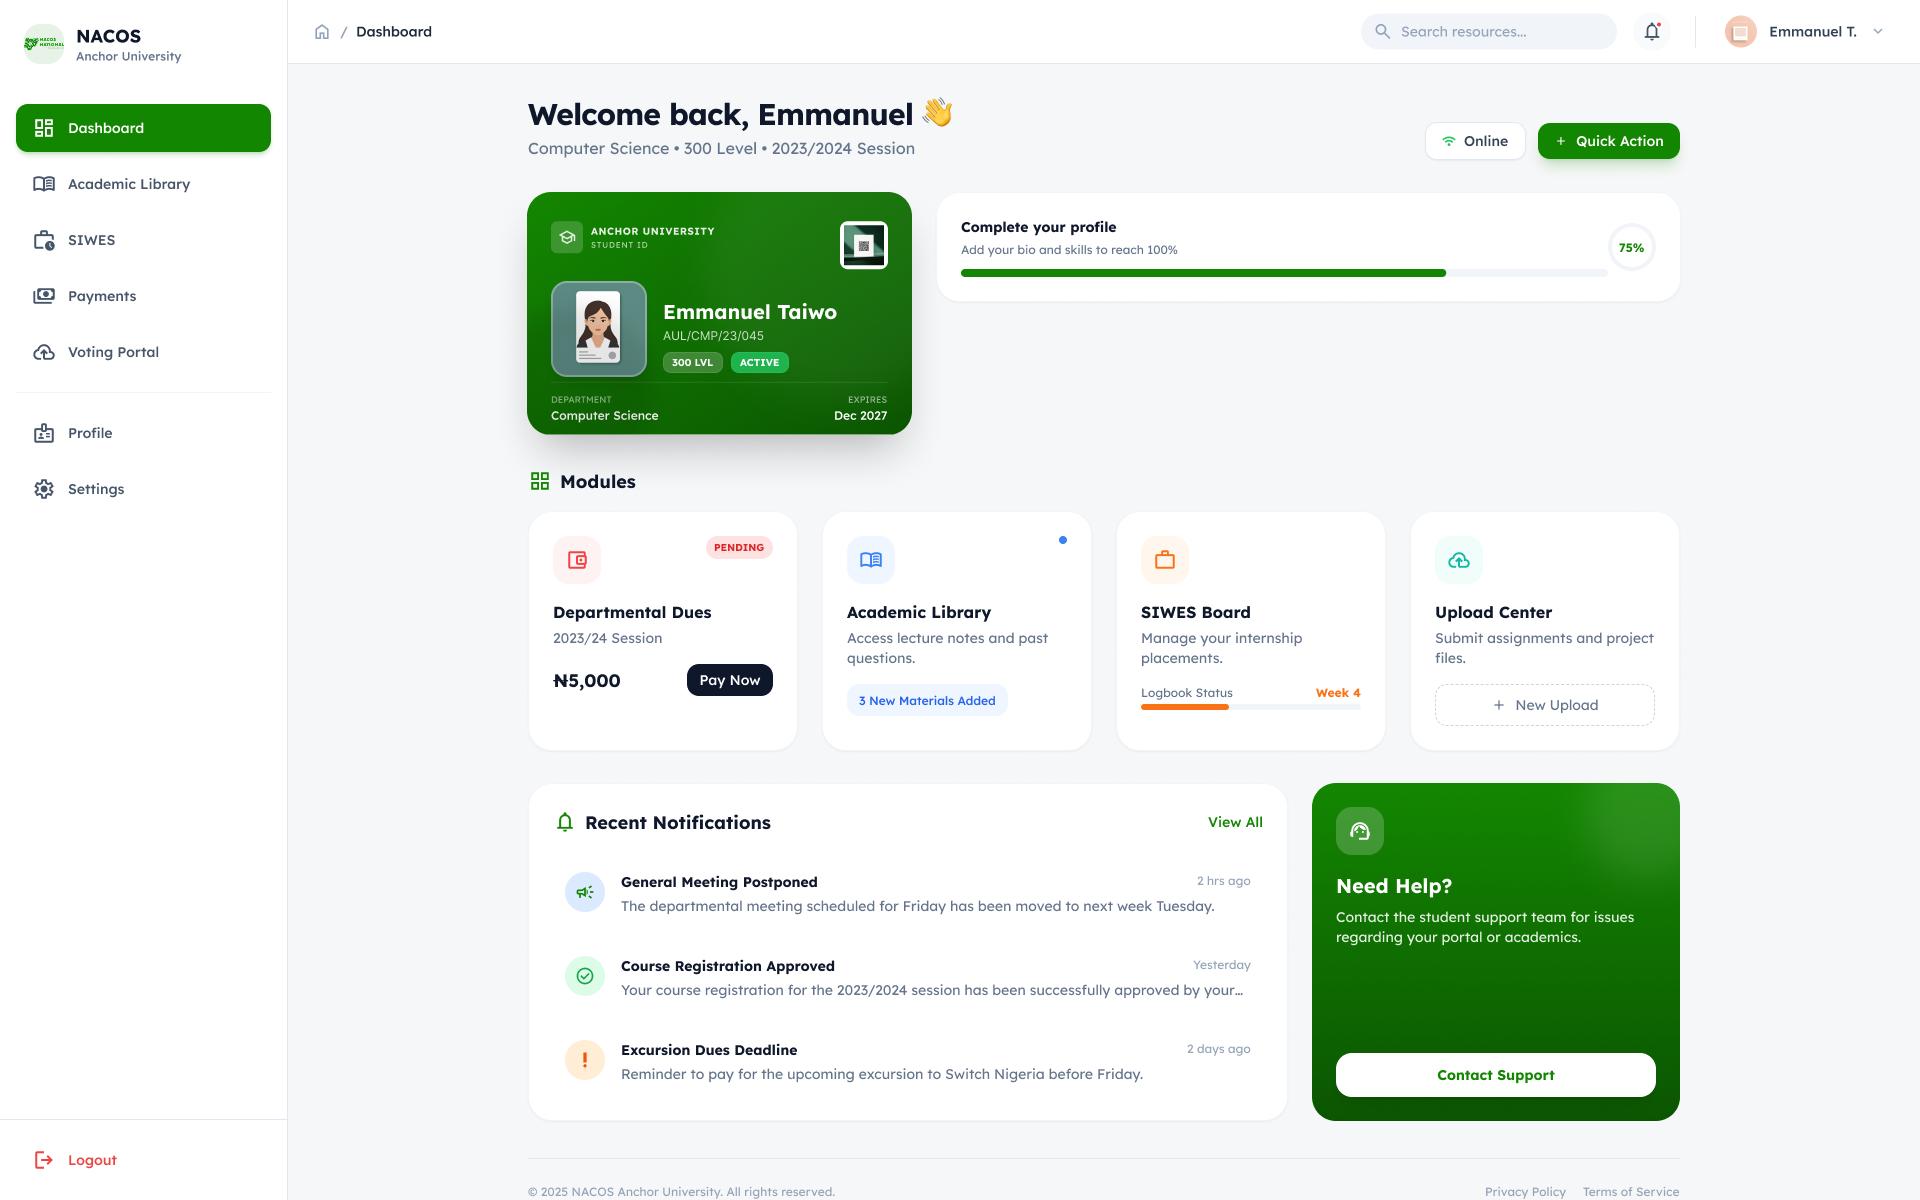Click Contact Support in the Need Help card
The width and height of the screenshot is (1920, 1200).
point(1495,1075)
